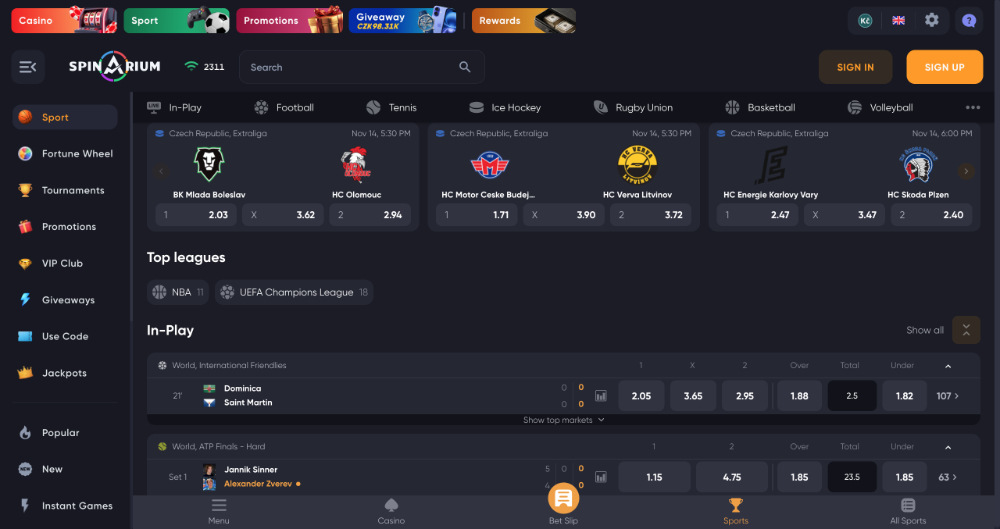
Task: Click the SIGN IN button
Action: click(855, 67)
